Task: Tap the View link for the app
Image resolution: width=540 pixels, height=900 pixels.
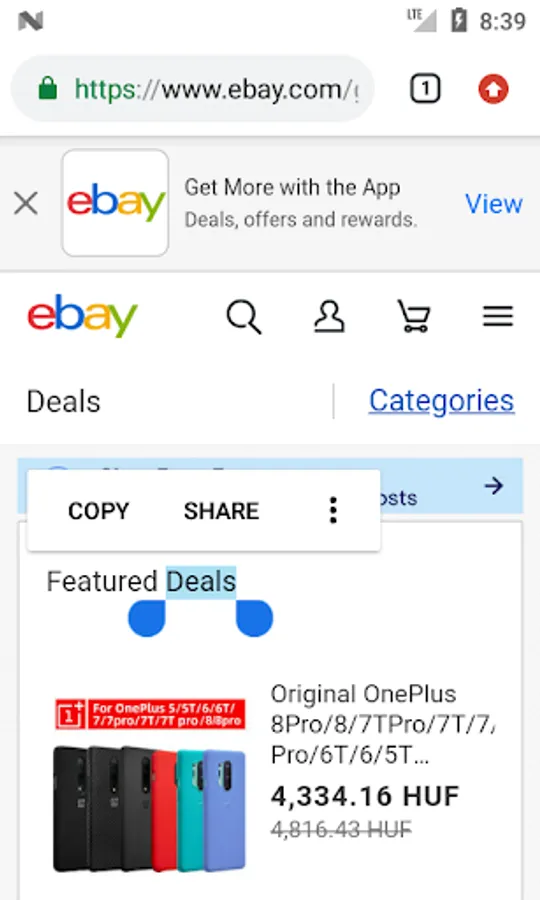Action: [494, 204]
